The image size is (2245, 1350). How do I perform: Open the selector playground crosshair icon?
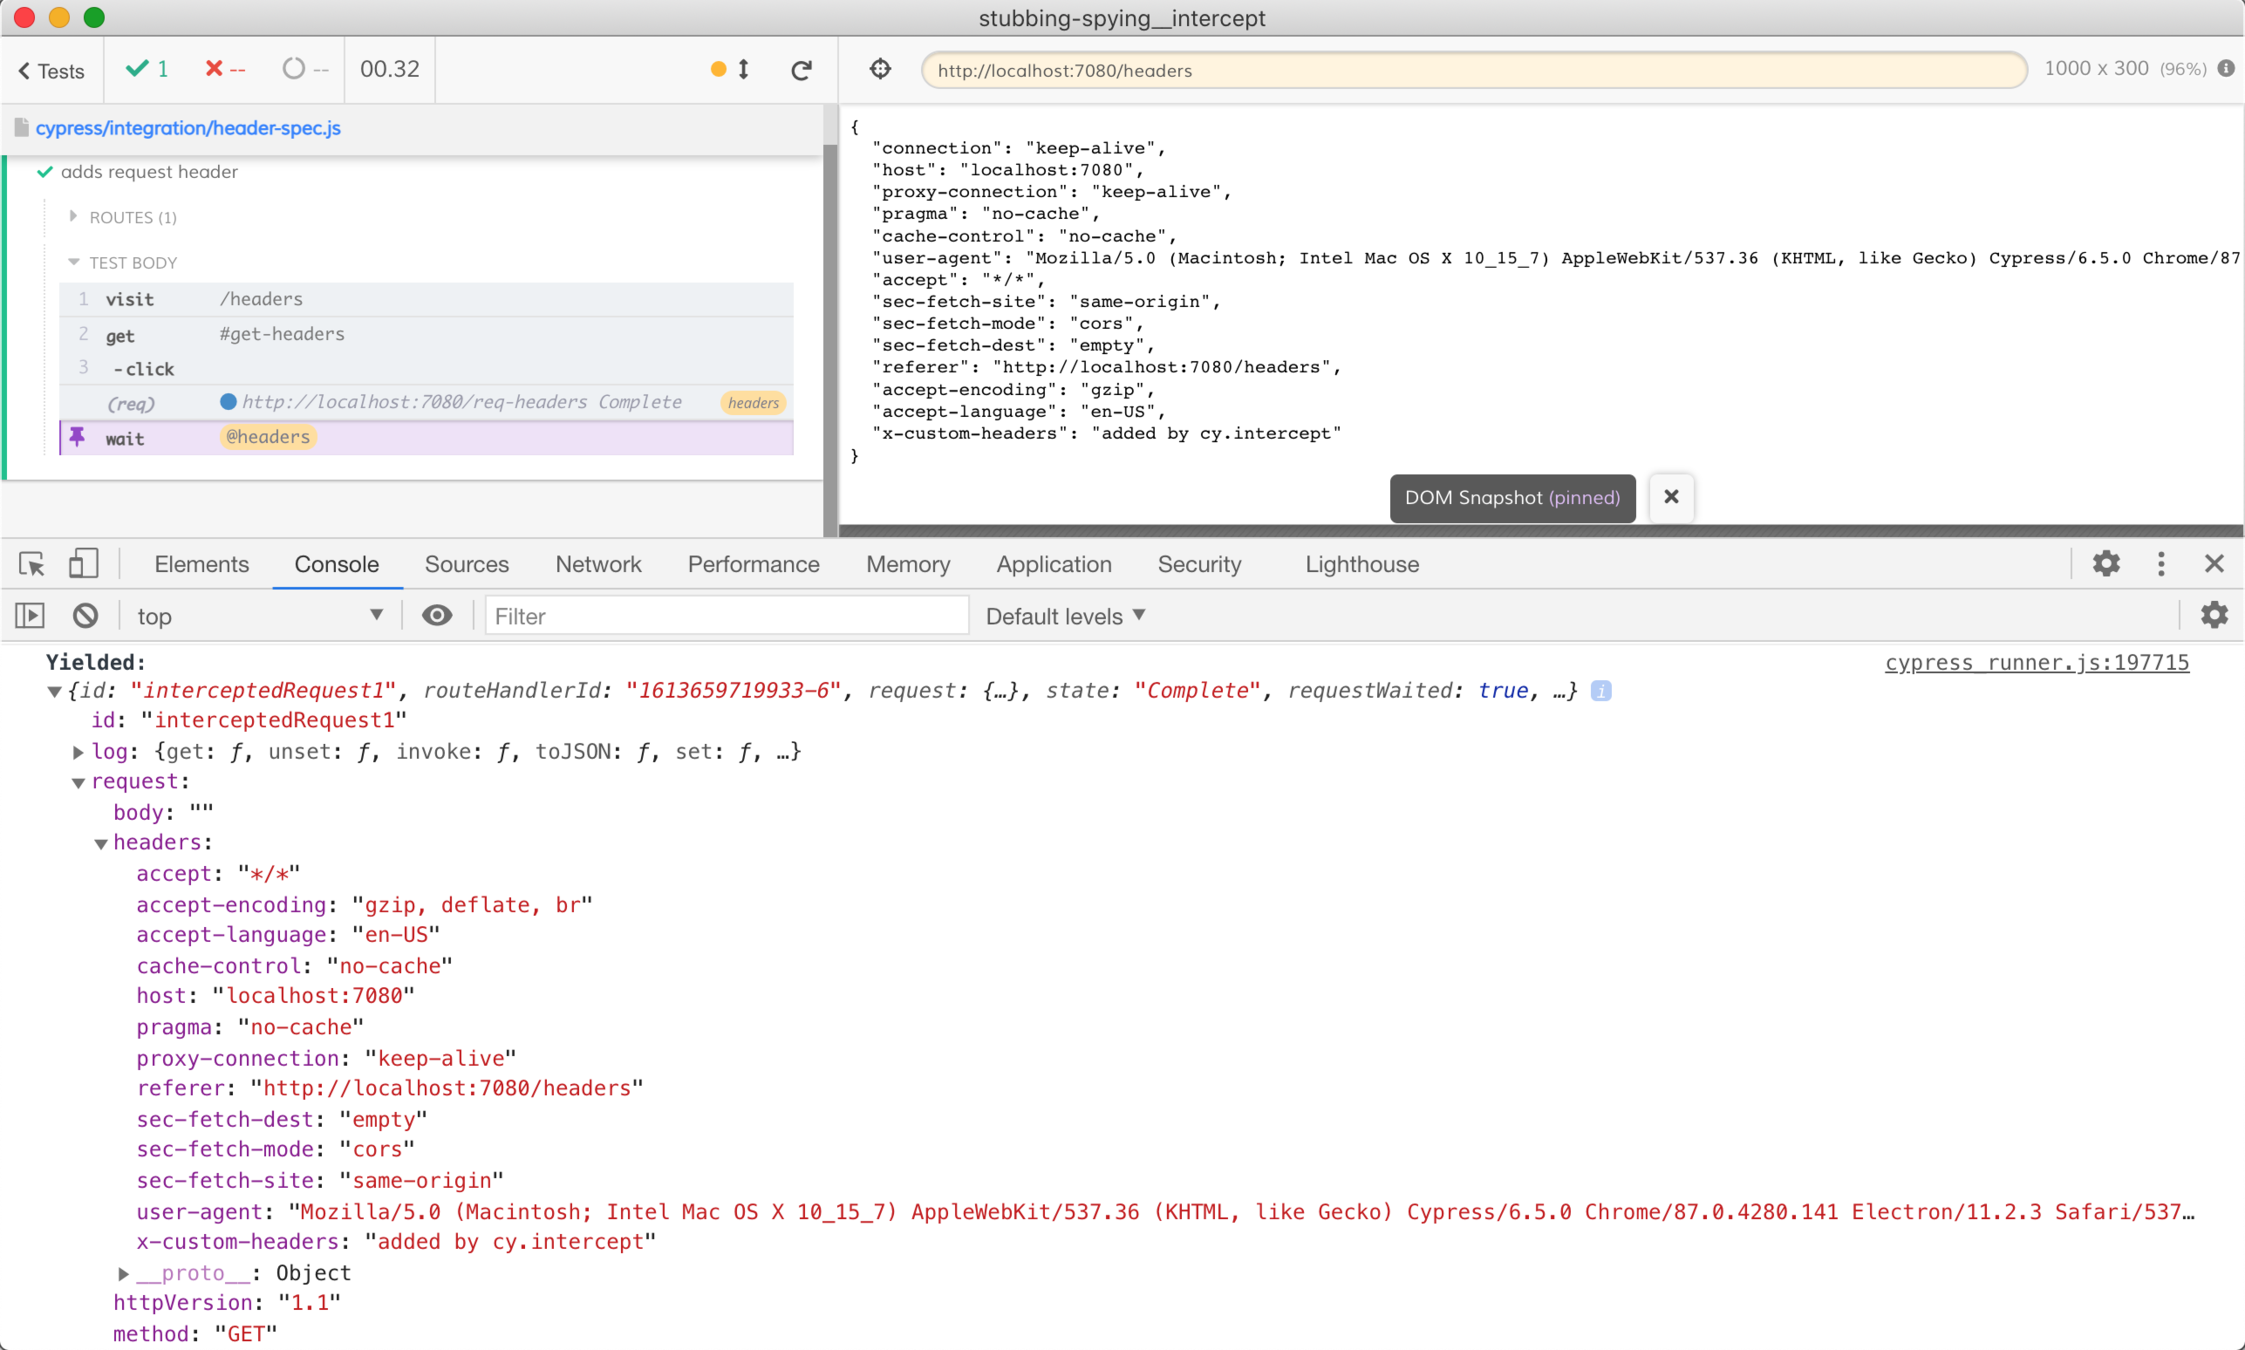point(880,69)
